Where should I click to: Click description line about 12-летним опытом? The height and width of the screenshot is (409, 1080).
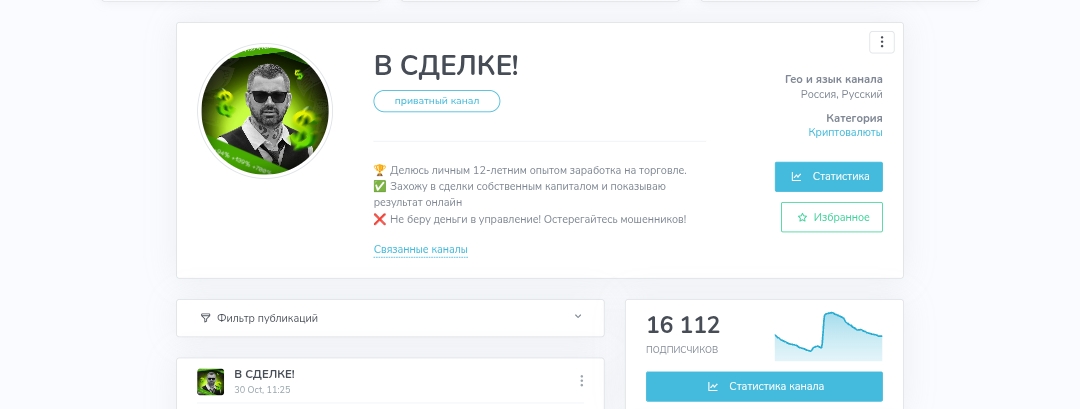[538, 170]
